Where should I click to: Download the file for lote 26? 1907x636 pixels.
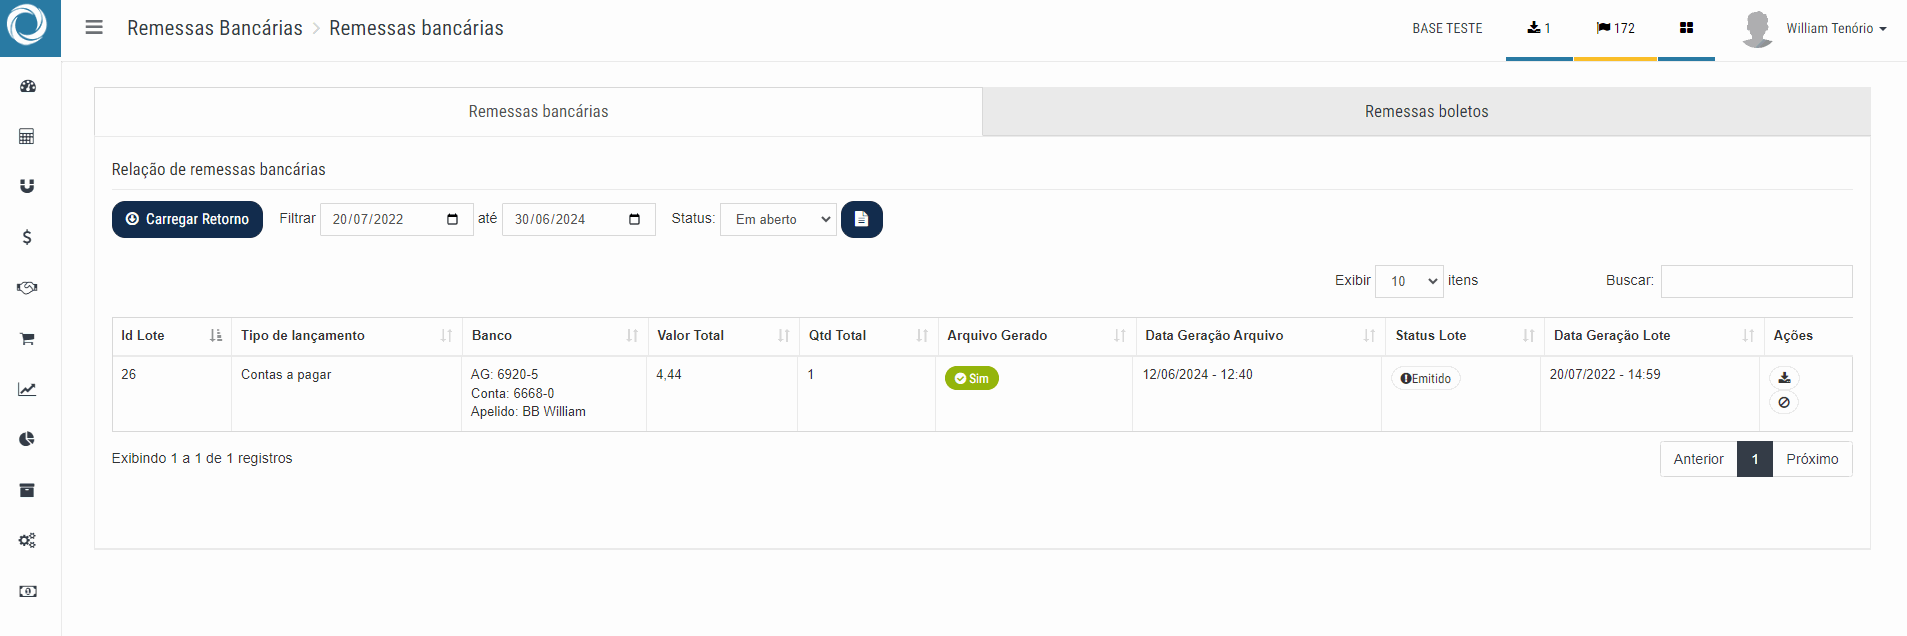coord(1784,378)
